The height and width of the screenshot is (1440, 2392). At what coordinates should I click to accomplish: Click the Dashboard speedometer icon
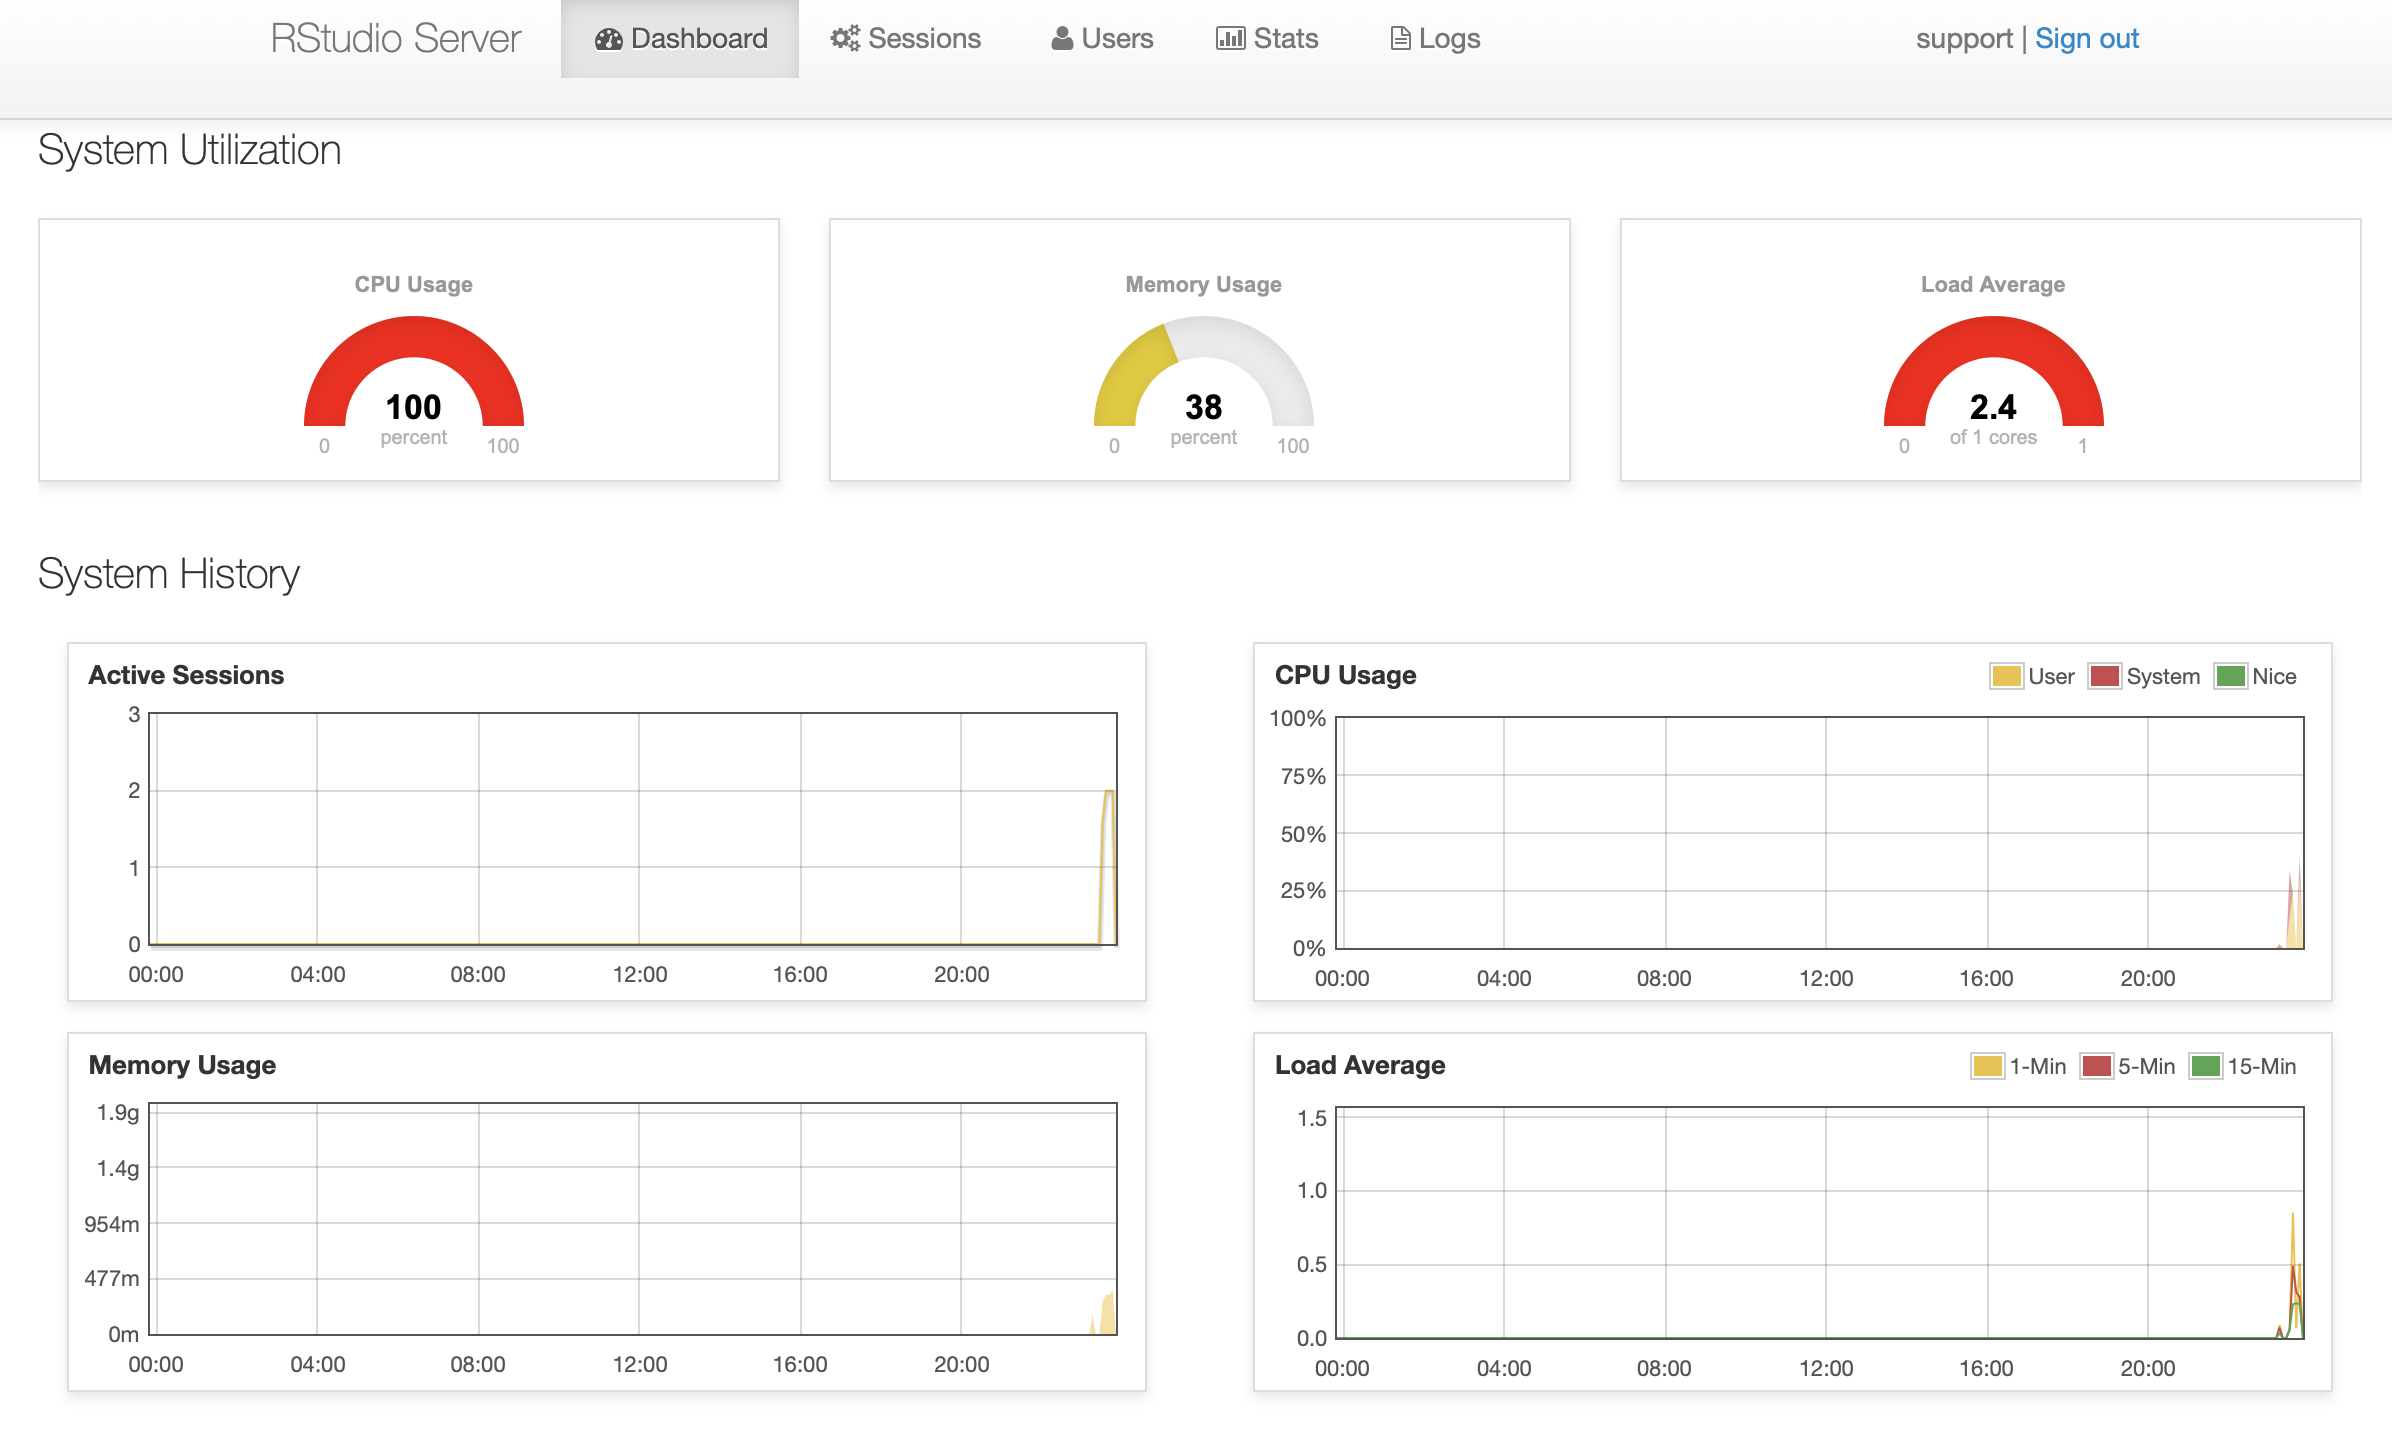[x=608, y=39]
